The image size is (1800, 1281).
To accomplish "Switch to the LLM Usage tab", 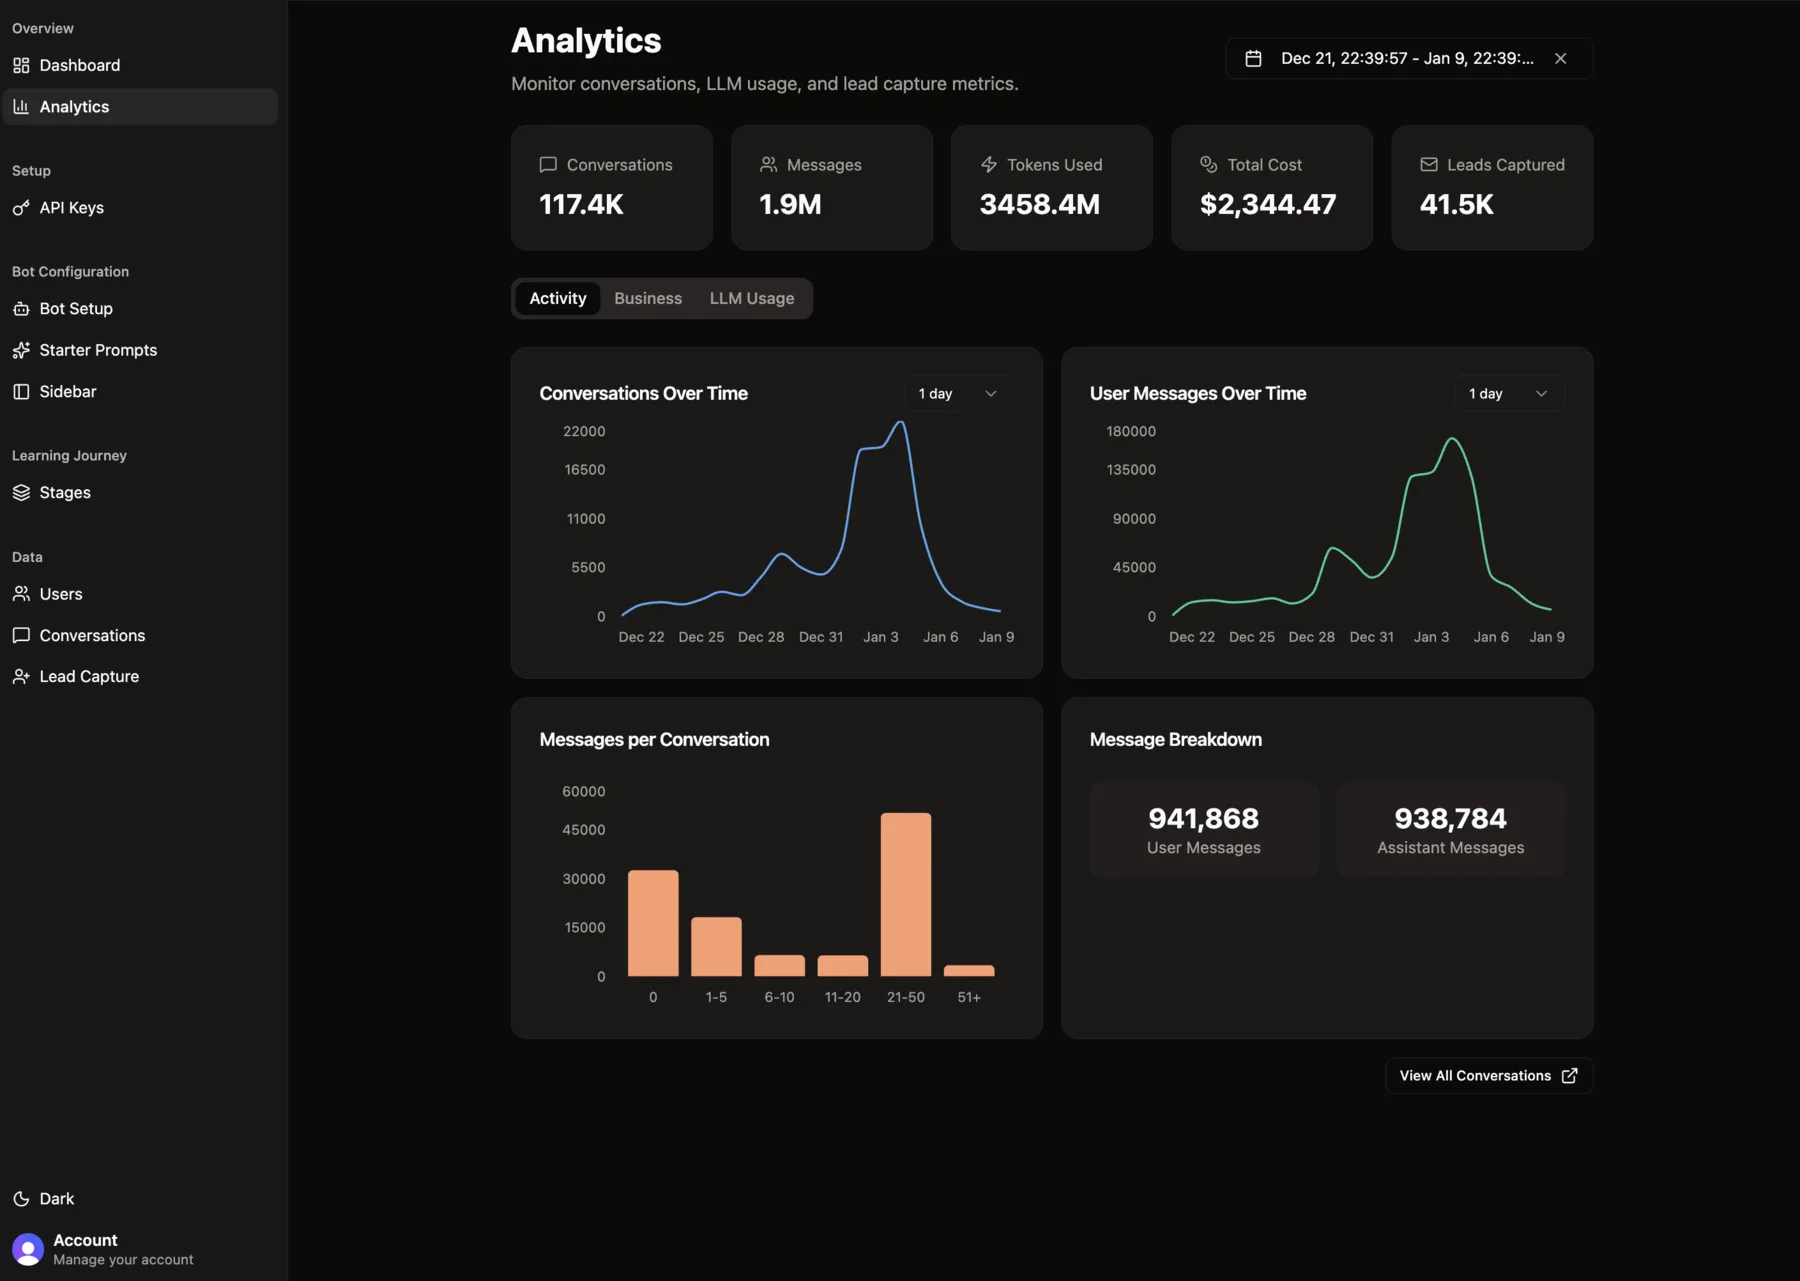I will coord(752,299).
